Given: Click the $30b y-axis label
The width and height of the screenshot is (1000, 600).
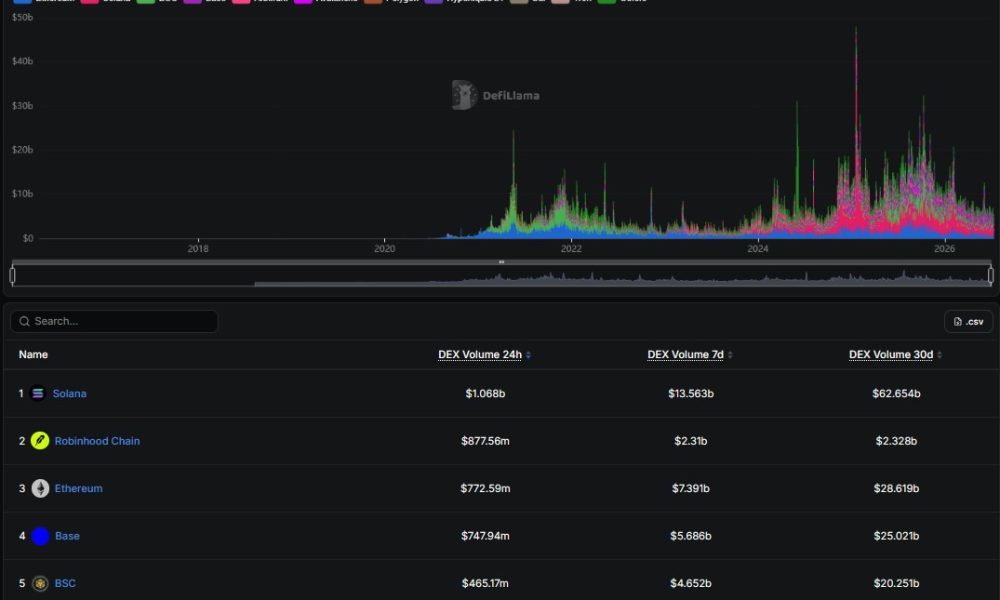Looking at the screenshot, I should point(22,106).
